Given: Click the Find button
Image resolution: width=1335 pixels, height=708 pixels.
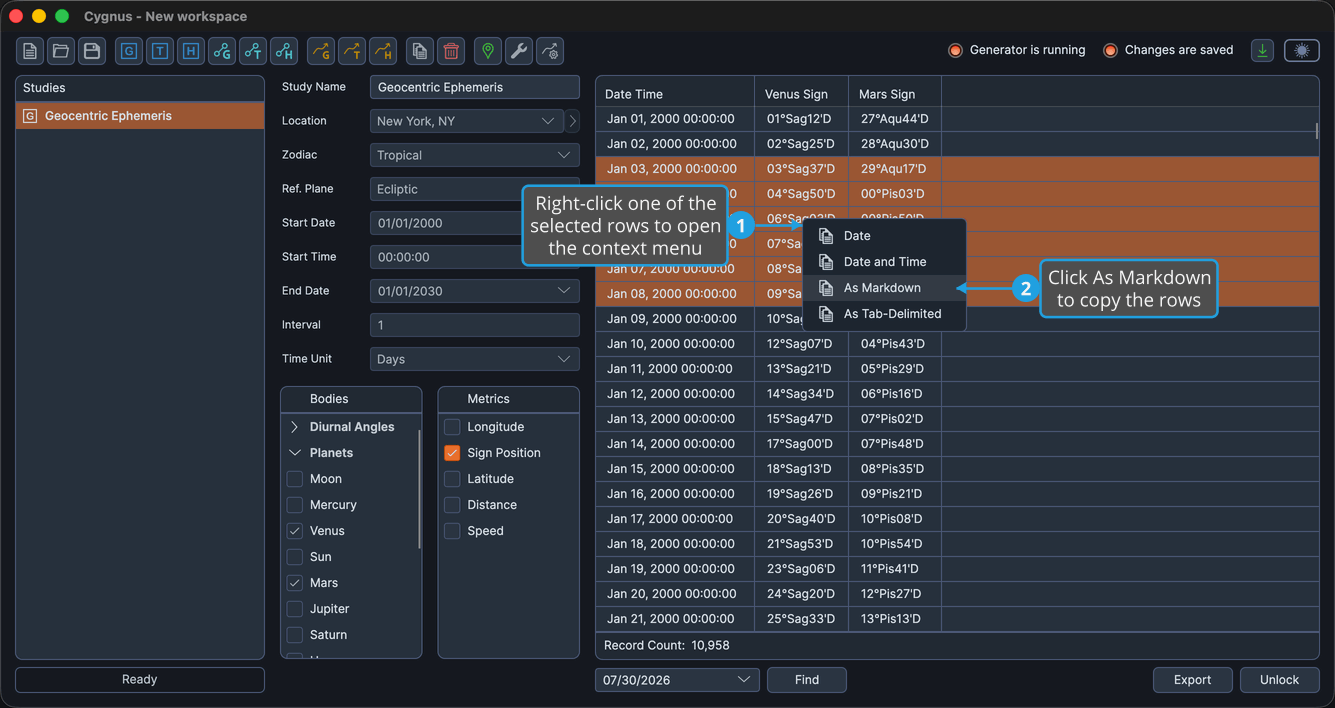Looking at the screenshot, I should pyautogui.click(x=807, y=680).
